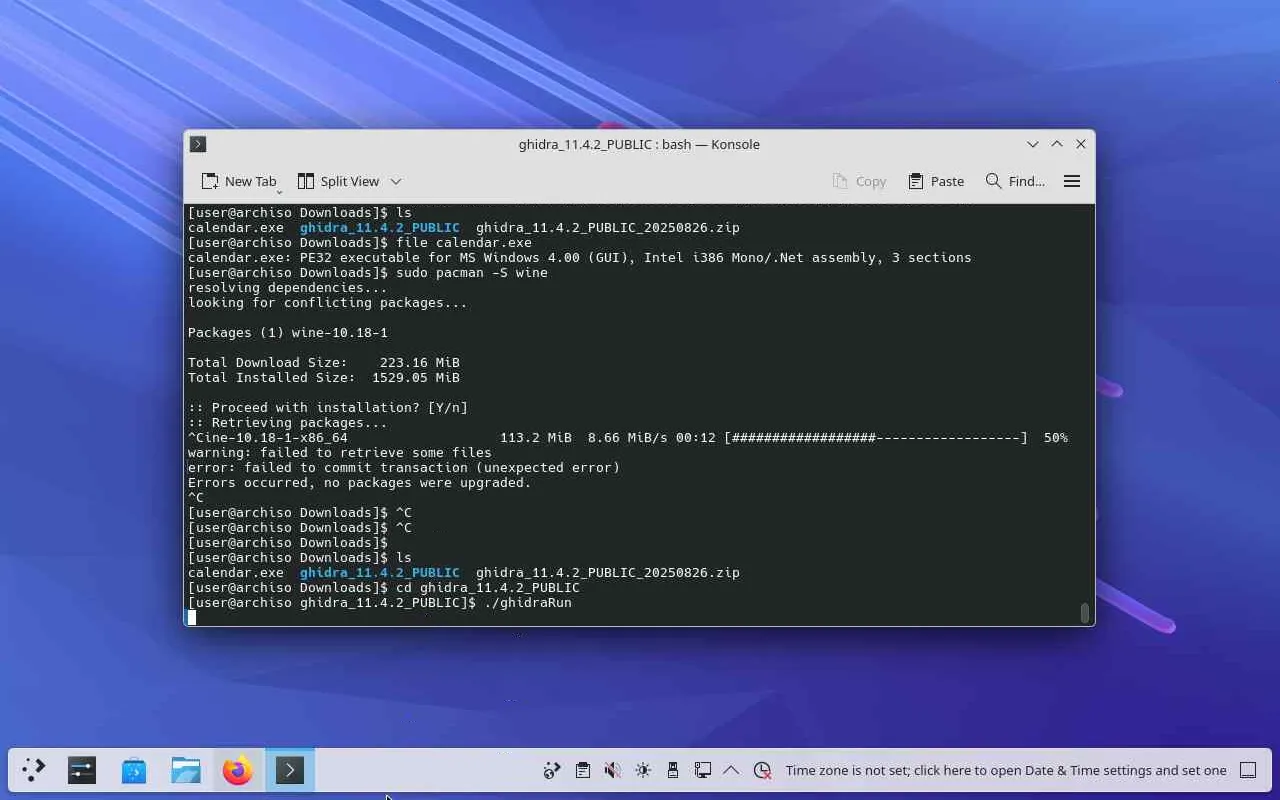Click the 'sudo pacman -S wine' command
This screenshot has width=1280, height=800.
coord(472,273)
